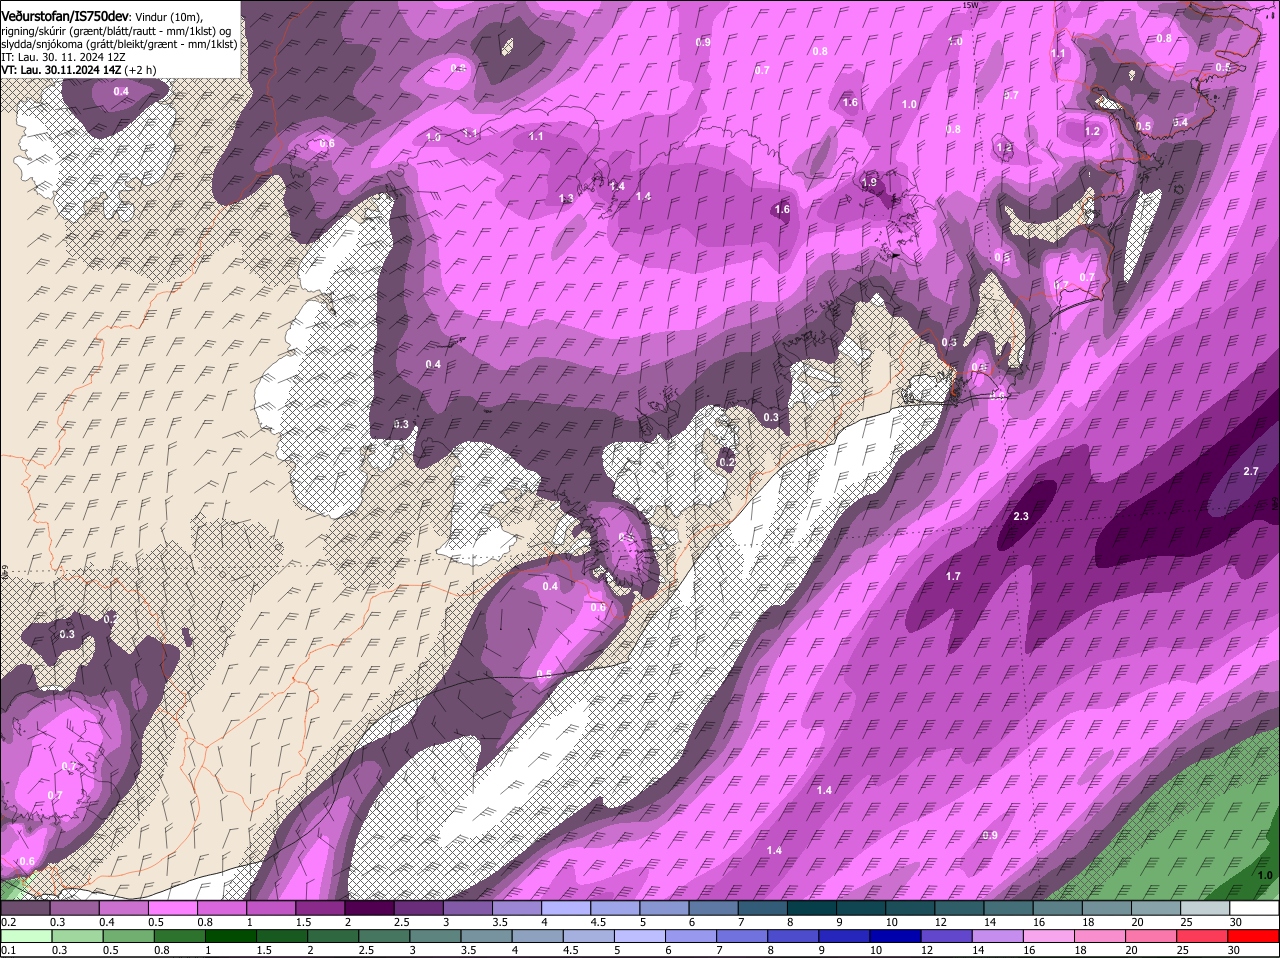Select light pink lower legend swatch labeled 16
Screen dimensions: 1280x958
(1049, 936)
